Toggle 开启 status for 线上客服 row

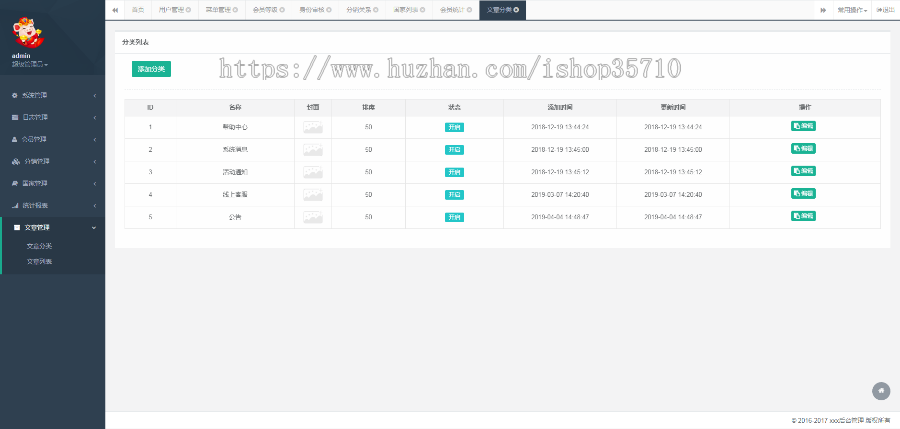[454, 195]
